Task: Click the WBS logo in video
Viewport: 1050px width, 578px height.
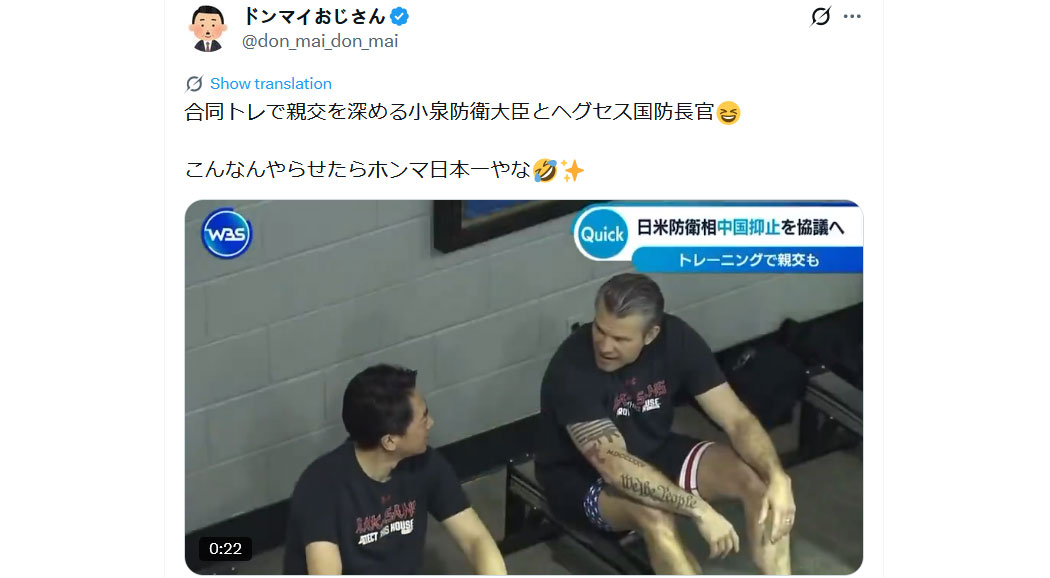Action: pyautogui.click(x=226, y=234)
